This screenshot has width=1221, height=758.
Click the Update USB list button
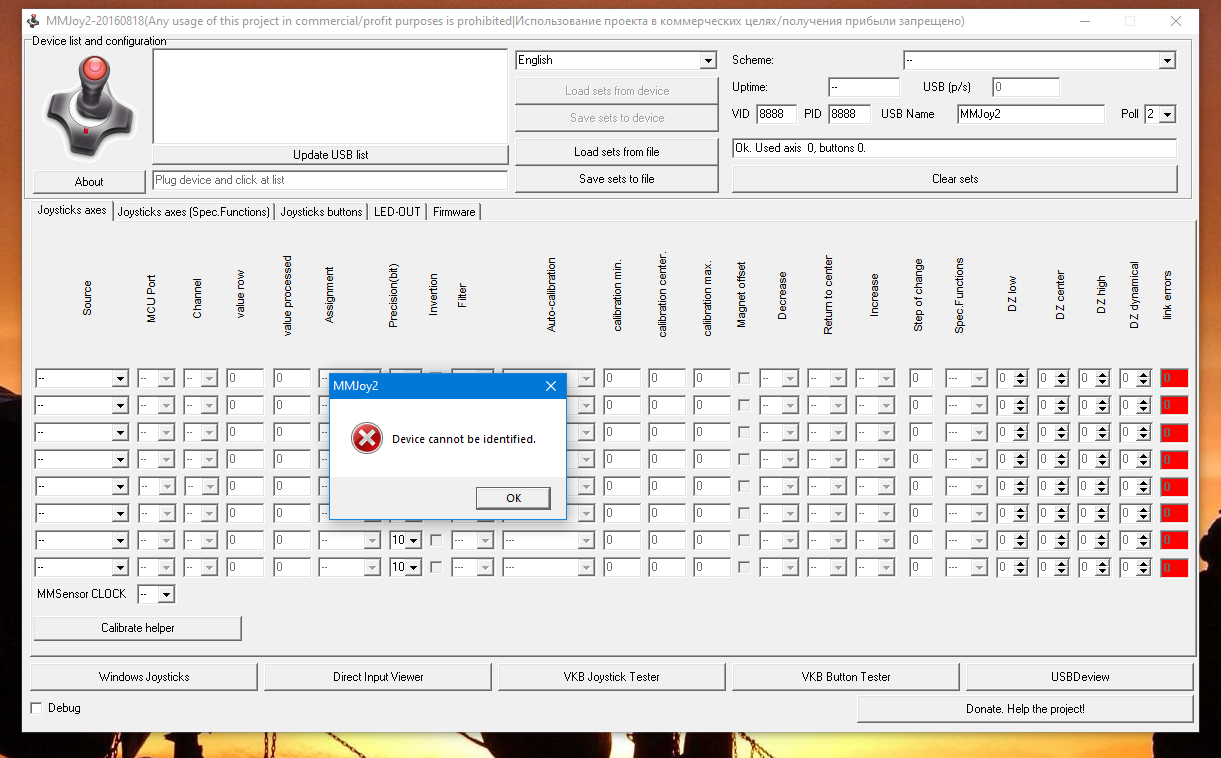coord(331,155)
